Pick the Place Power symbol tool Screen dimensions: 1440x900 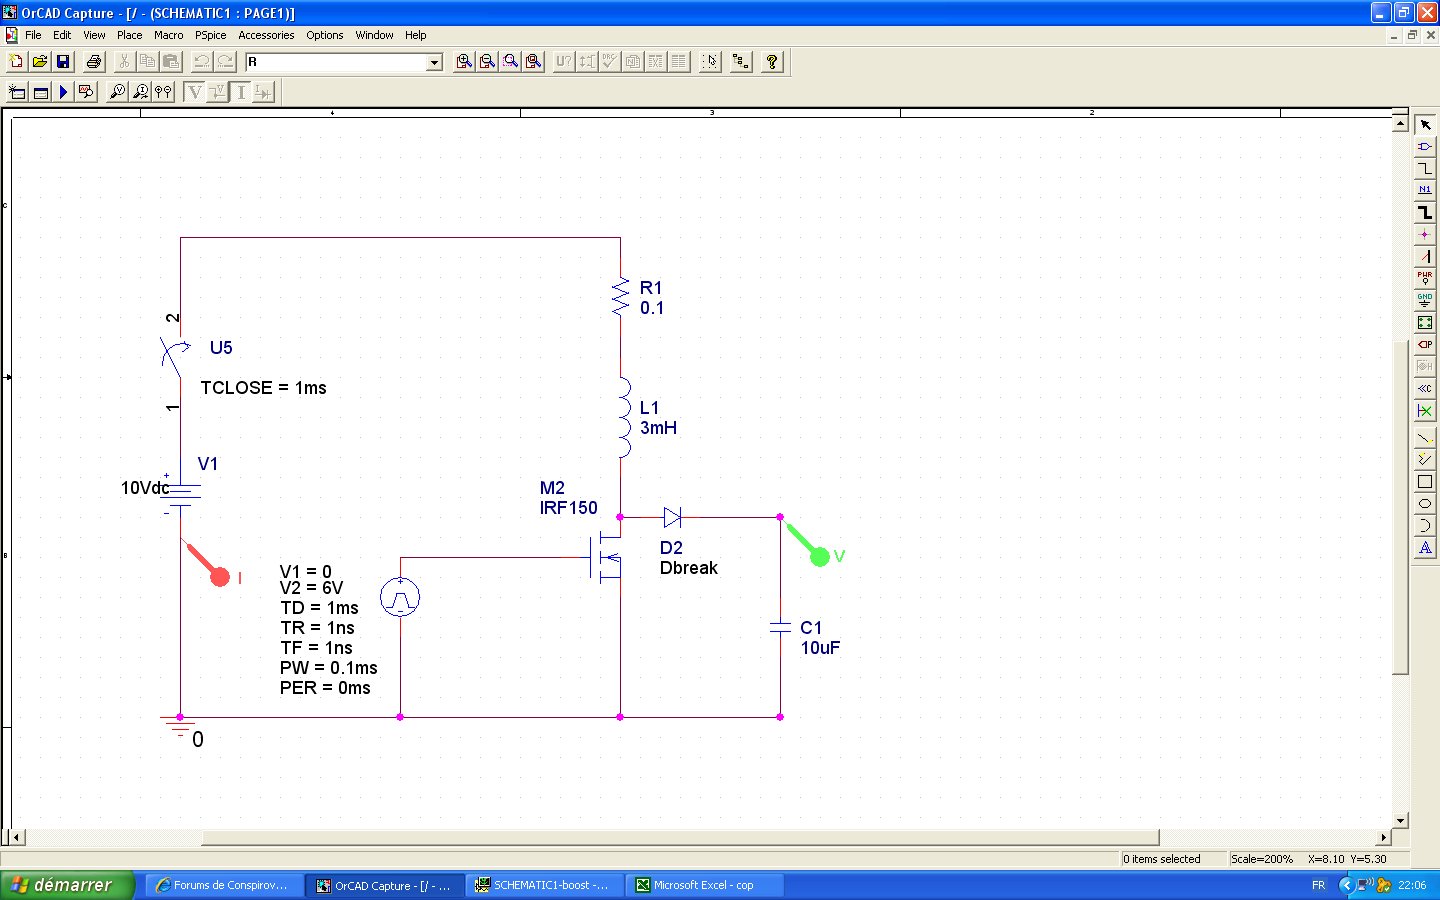(x=1425, y=277)
